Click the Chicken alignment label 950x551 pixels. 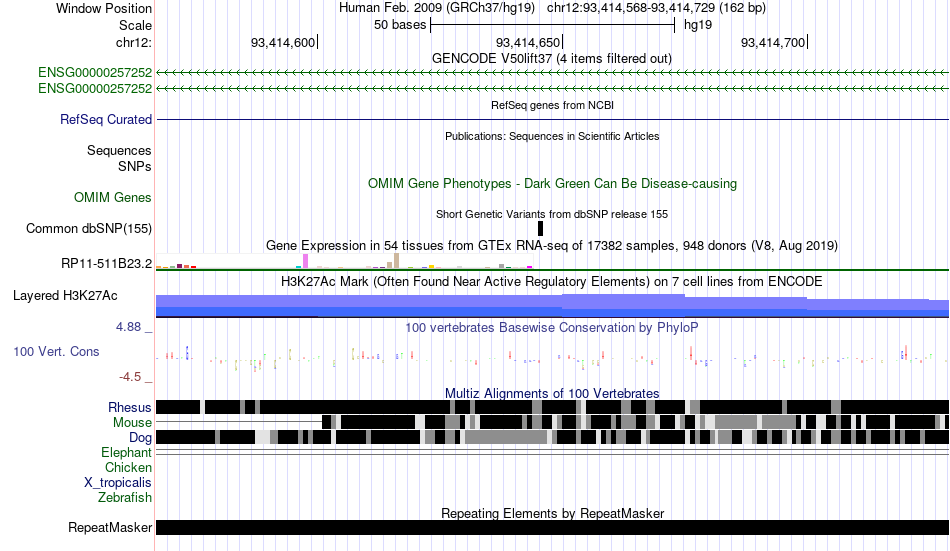click(128, 467)
